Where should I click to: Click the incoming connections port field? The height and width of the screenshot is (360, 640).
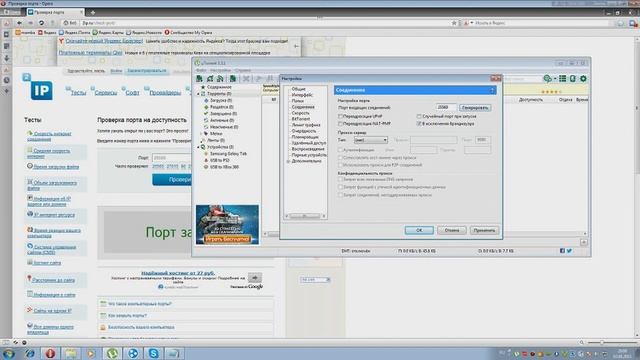click(x=446, y=107)
